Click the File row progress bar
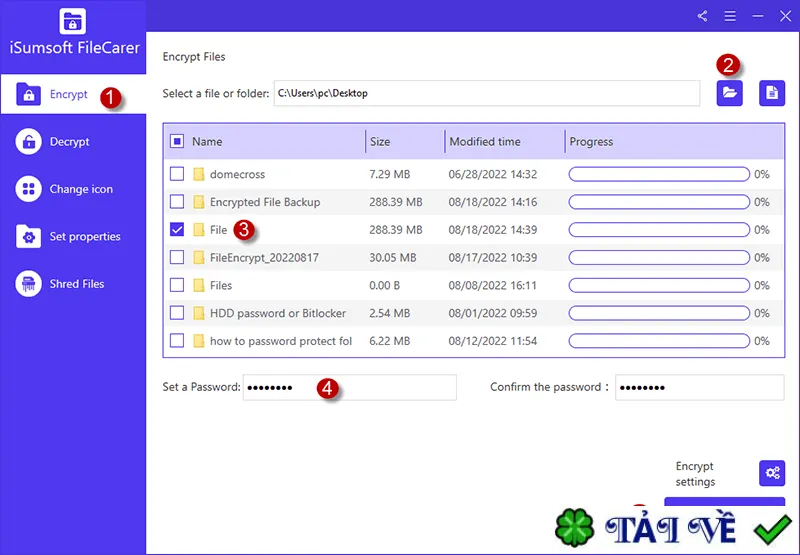 [659, 230]
